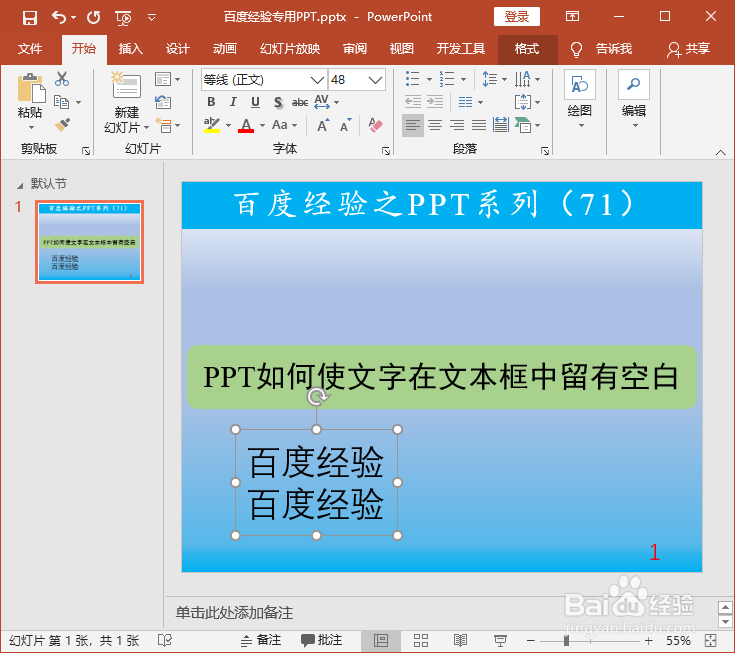The height and width of the screenshot is (653, 735).
Task: Click the Tell Me lightbulb icon
Action: [576, 49]
